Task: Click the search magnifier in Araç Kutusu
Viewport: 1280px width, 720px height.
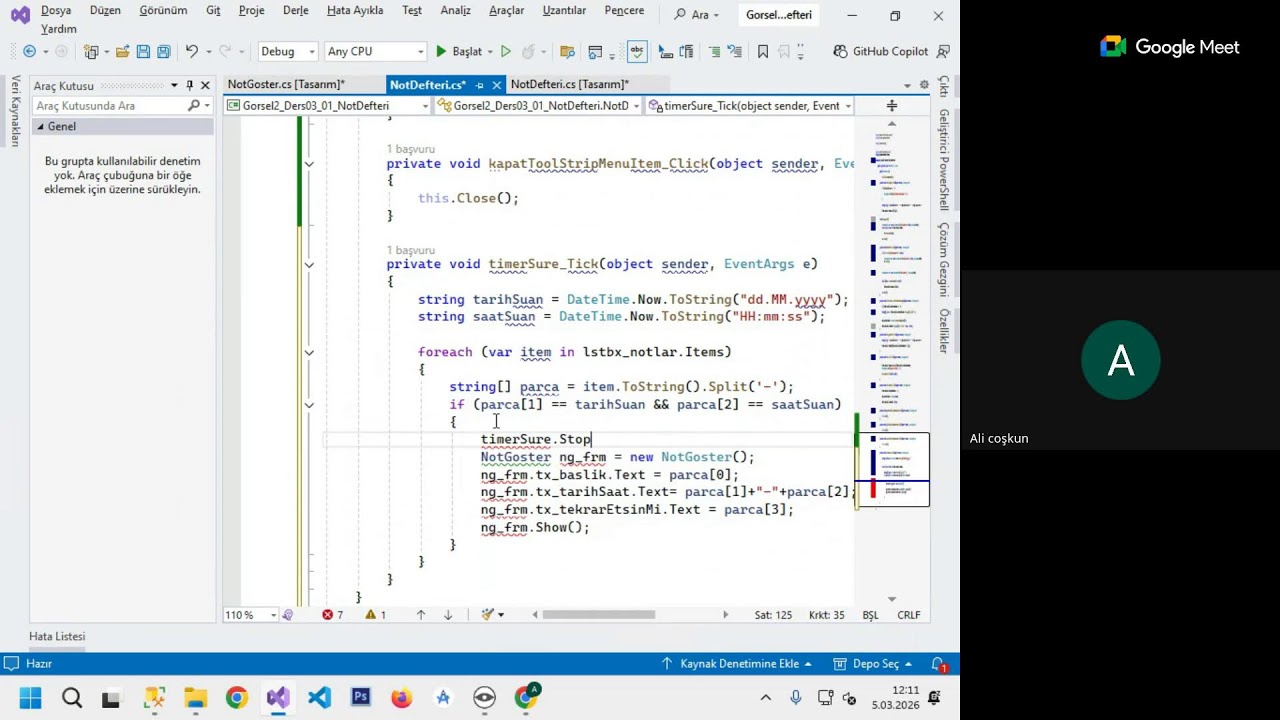Action: pyautogui.click(x=194, y=105)
